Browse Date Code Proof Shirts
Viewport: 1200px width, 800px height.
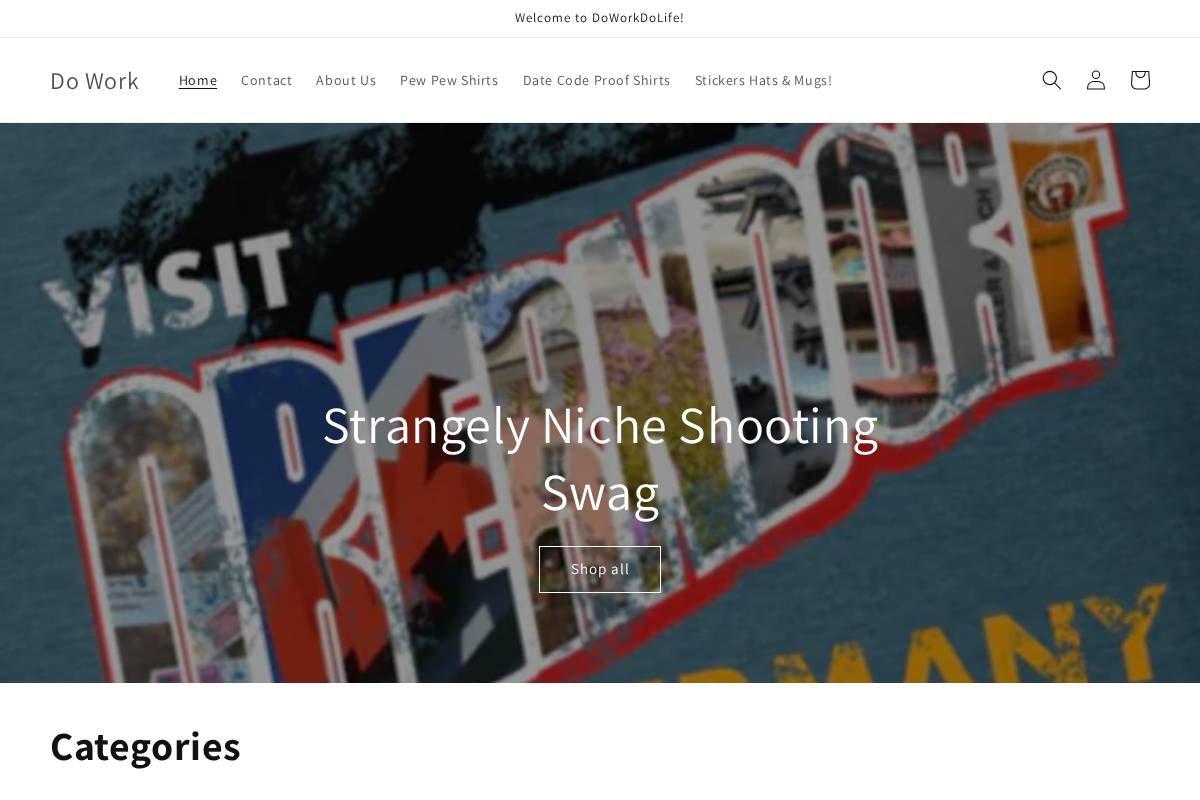tap(596, 80)
